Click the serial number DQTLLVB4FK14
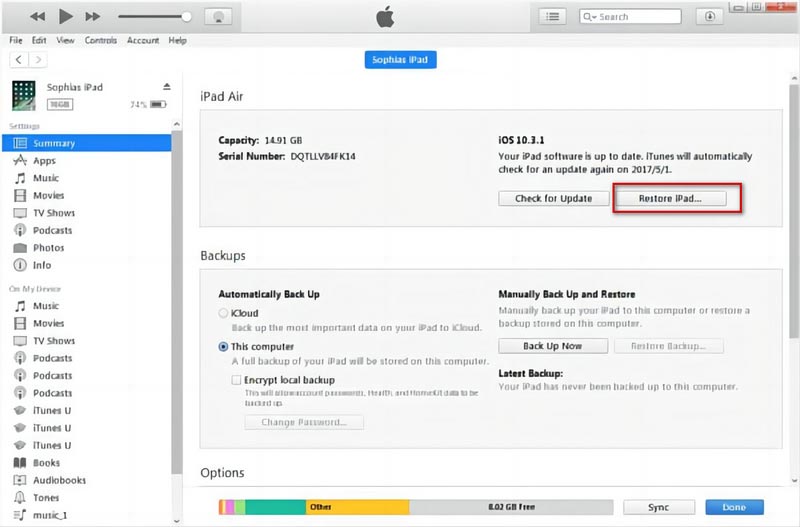This screenshot has height=527, width=800. pyautogui.click(x=323, y=157)
